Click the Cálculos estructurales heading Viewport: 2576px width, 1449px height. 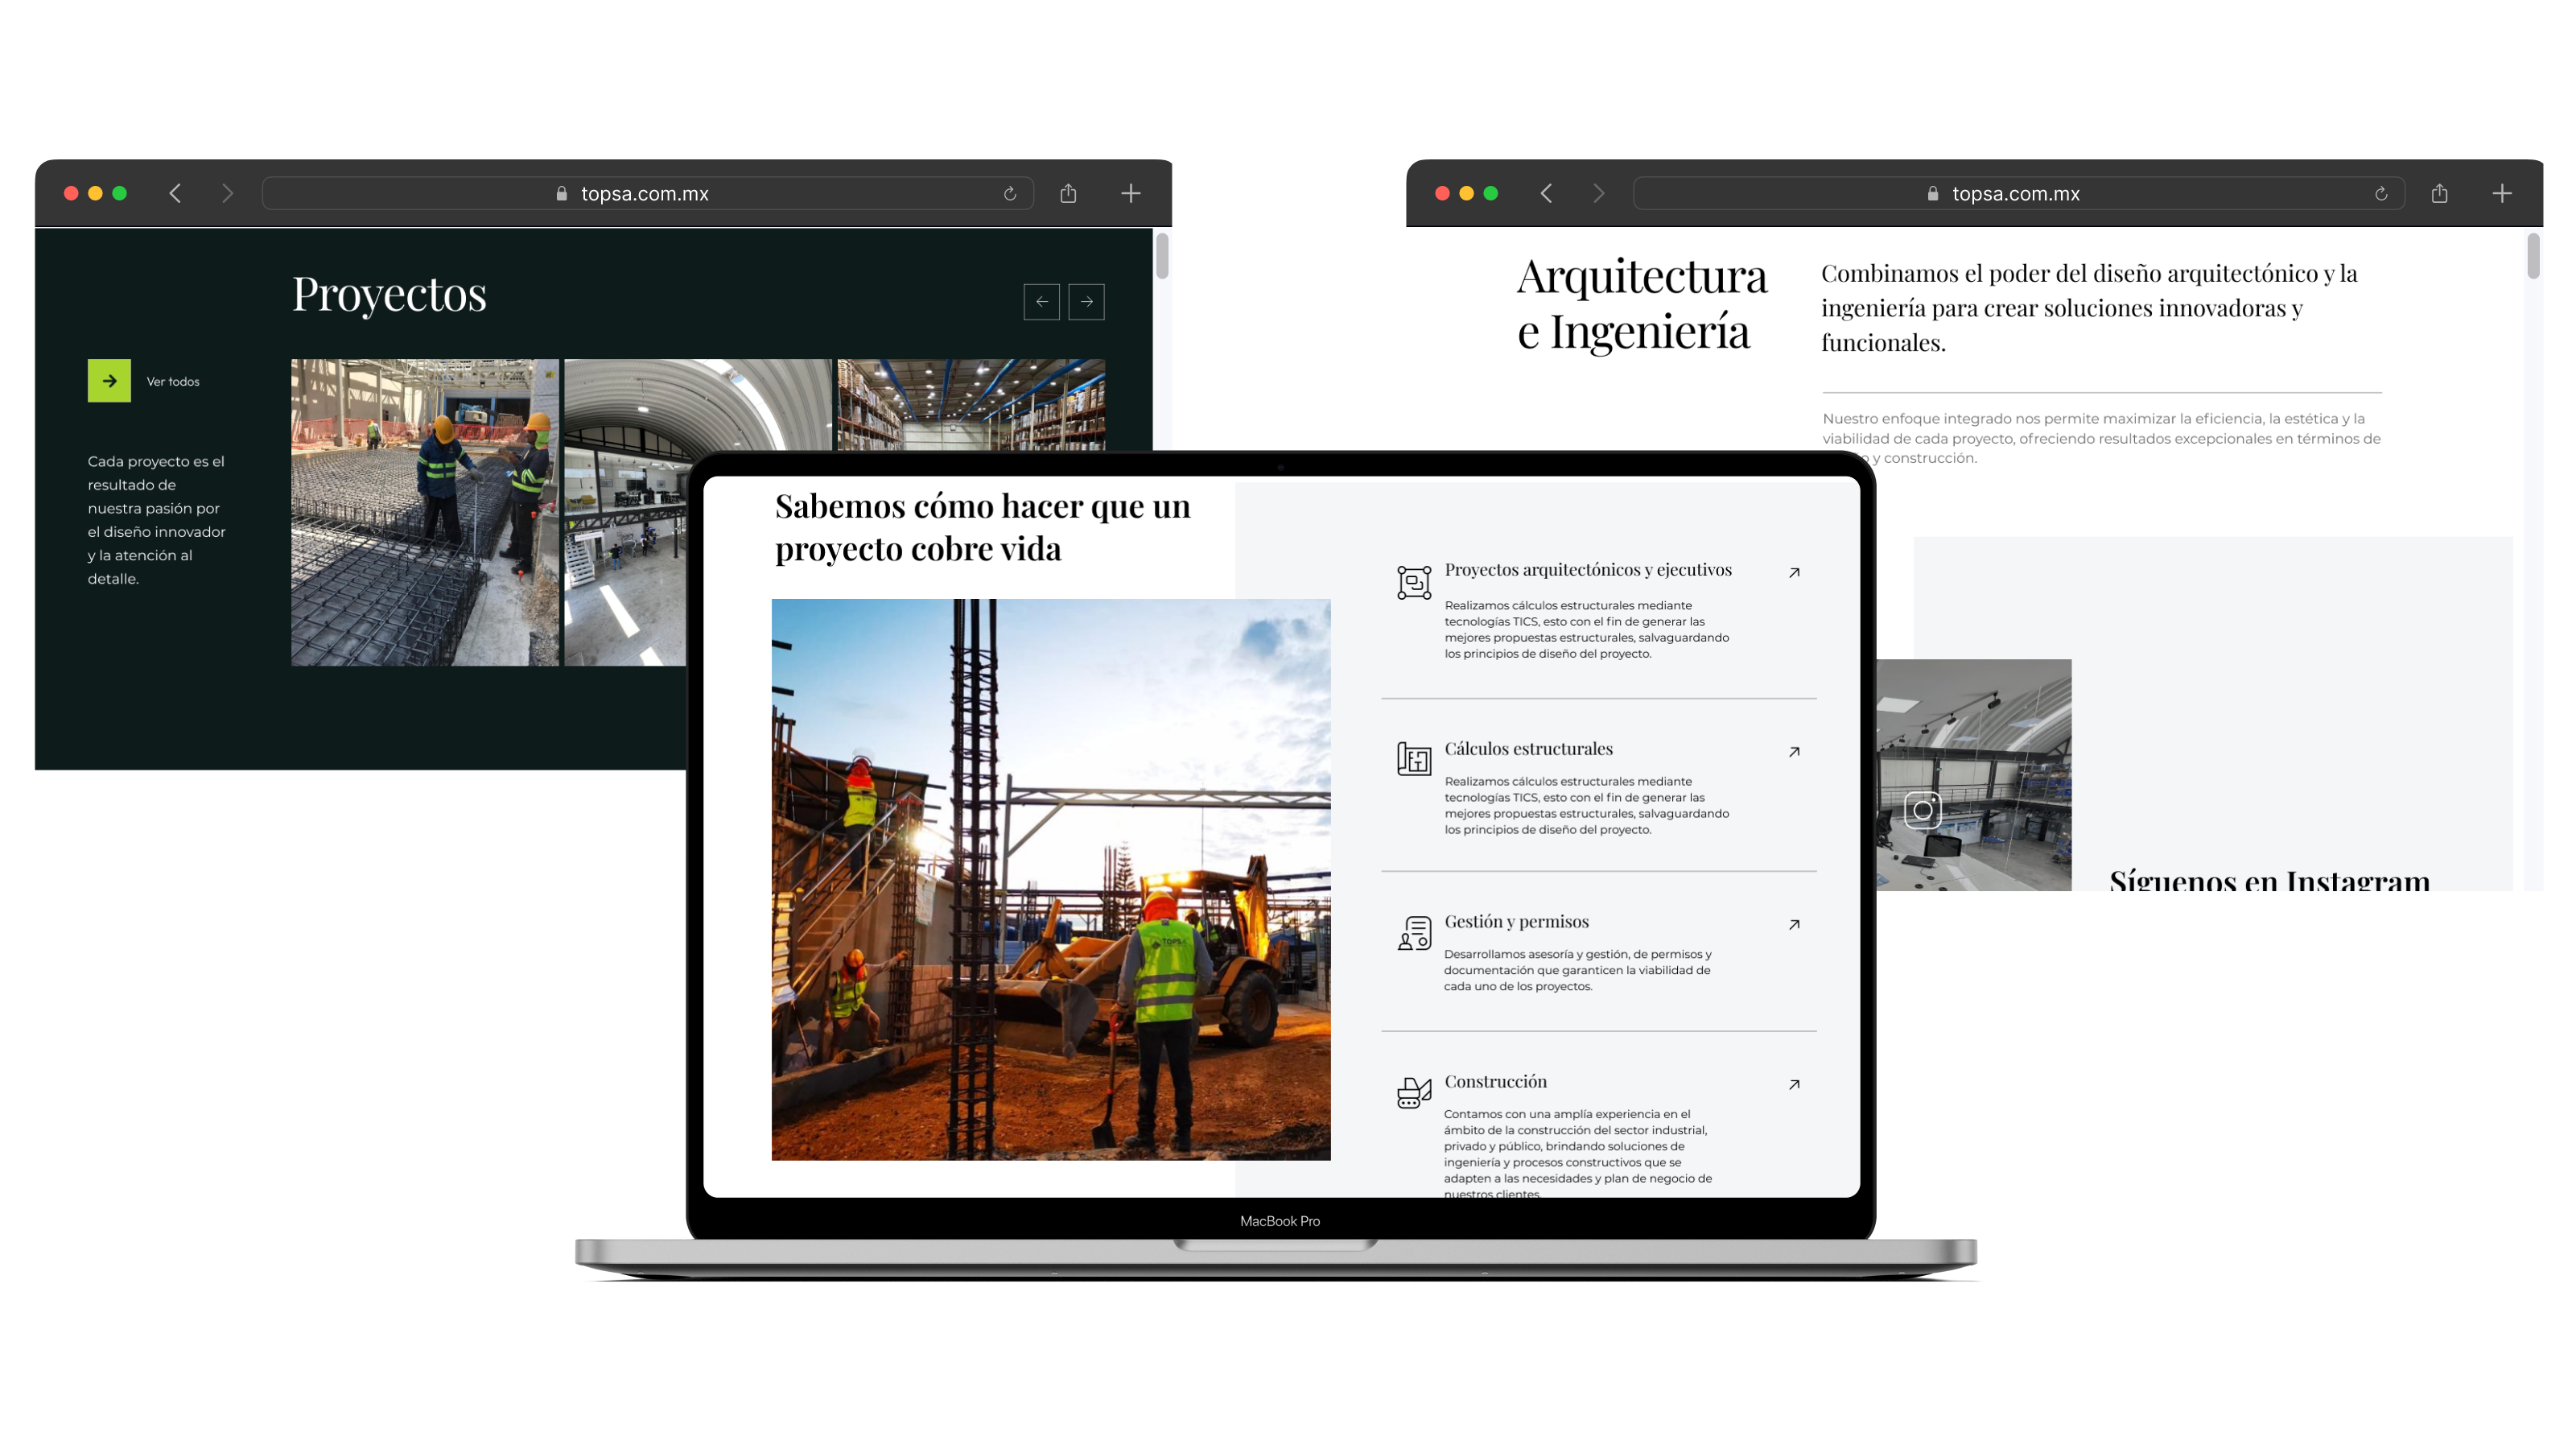(x=1528, y=749)
